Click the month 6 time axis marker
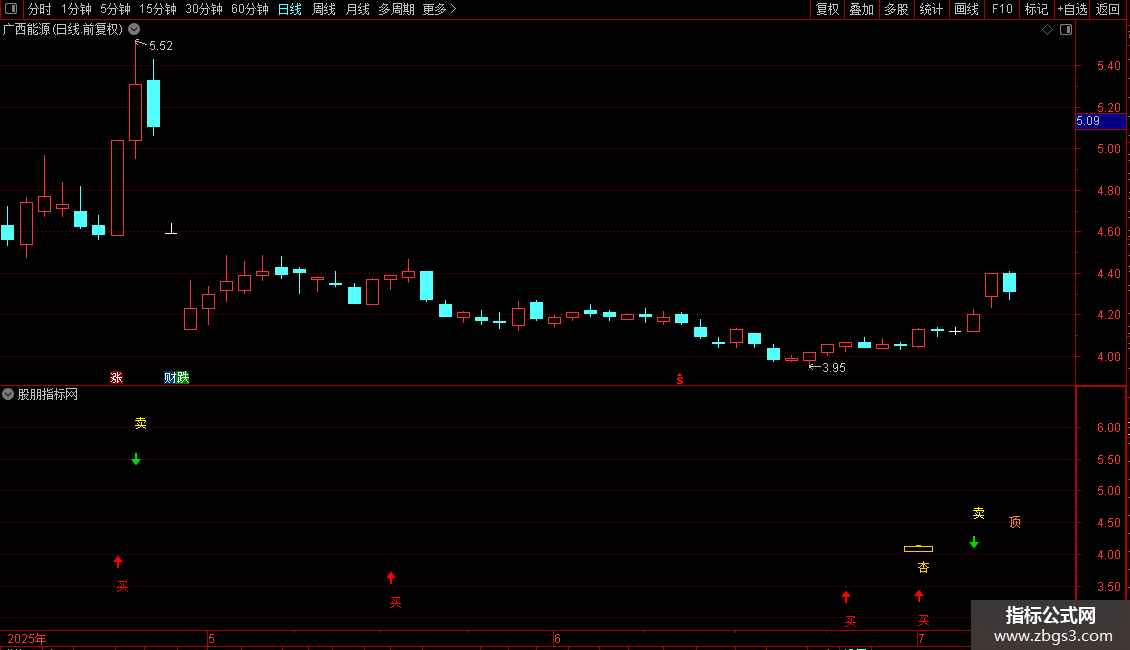Image resolution: width=1130 pixels, height=650 pixels. pos(557,638)
